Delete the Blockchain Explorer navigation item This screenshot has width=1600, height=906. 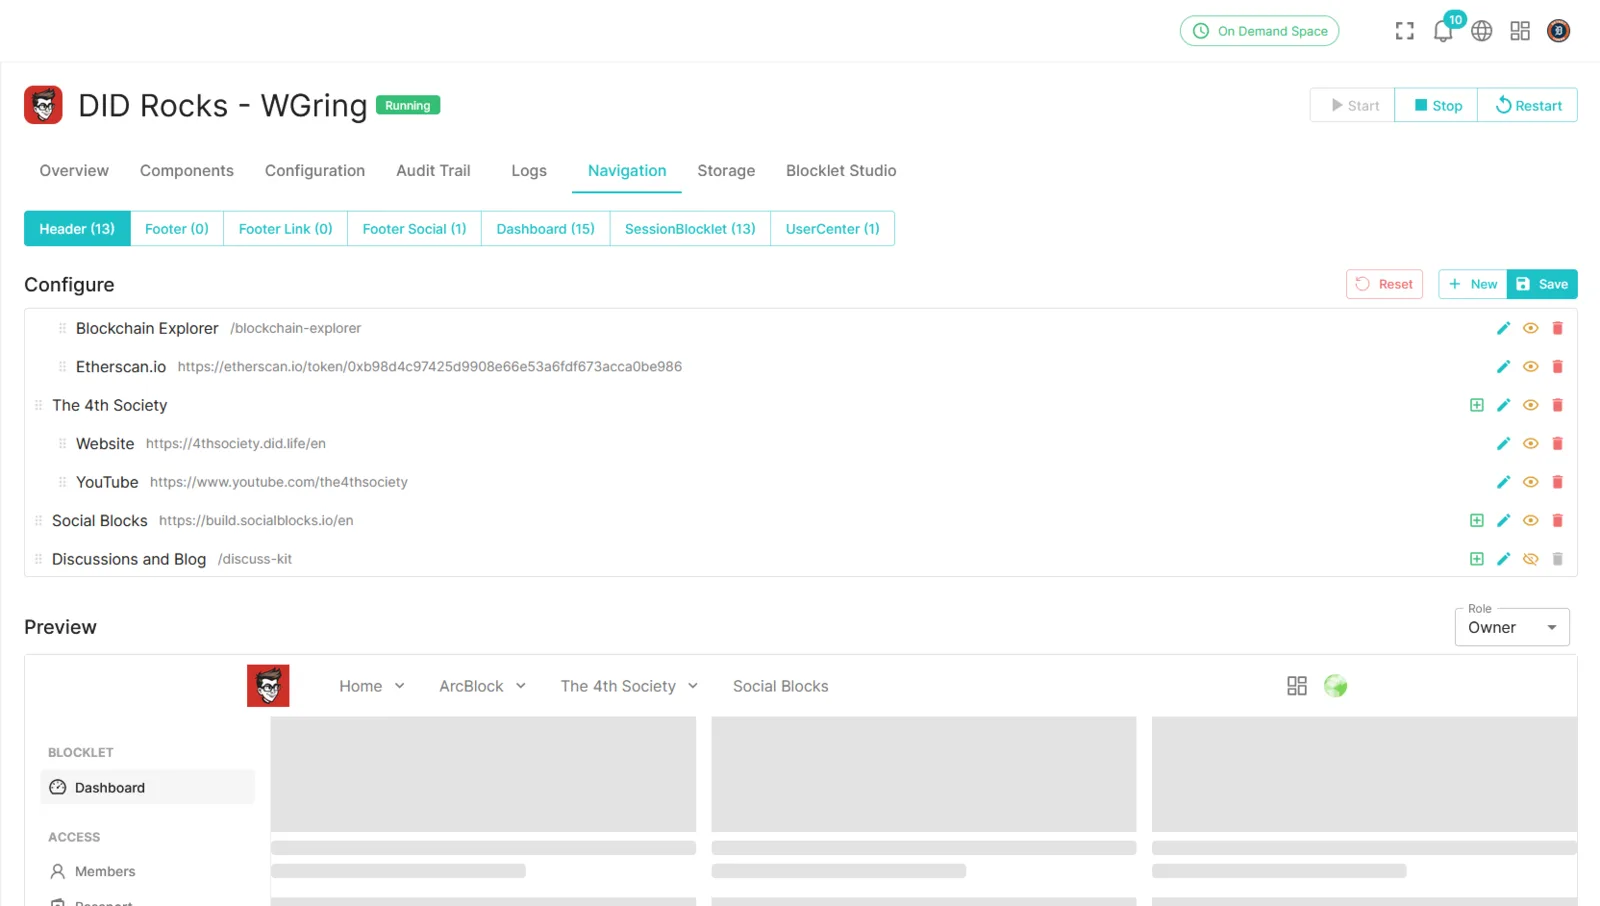[1557, 328]
